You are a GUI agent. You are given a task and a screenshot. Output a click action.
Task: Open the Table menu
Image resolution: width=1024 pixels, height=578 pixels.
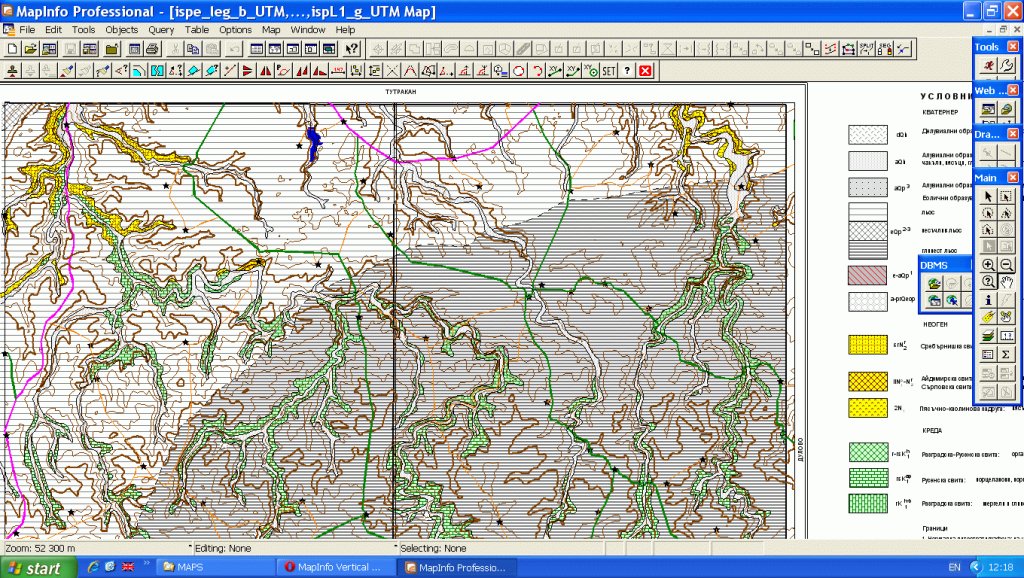[197, 30]
